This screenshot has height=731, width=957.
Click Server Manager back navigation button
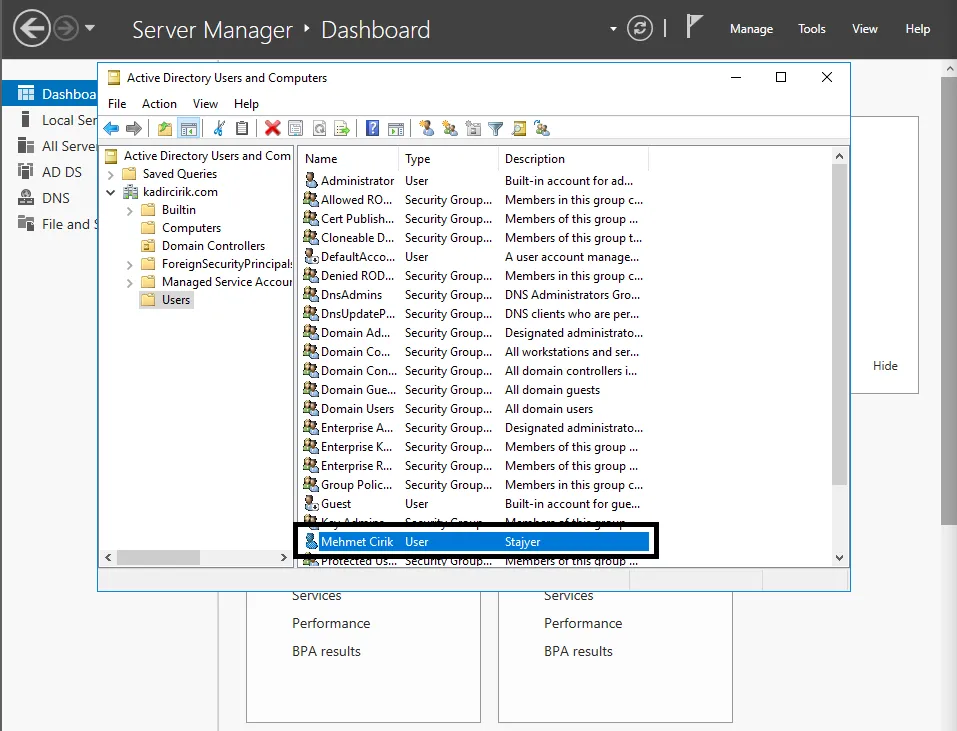pos(32,28)
